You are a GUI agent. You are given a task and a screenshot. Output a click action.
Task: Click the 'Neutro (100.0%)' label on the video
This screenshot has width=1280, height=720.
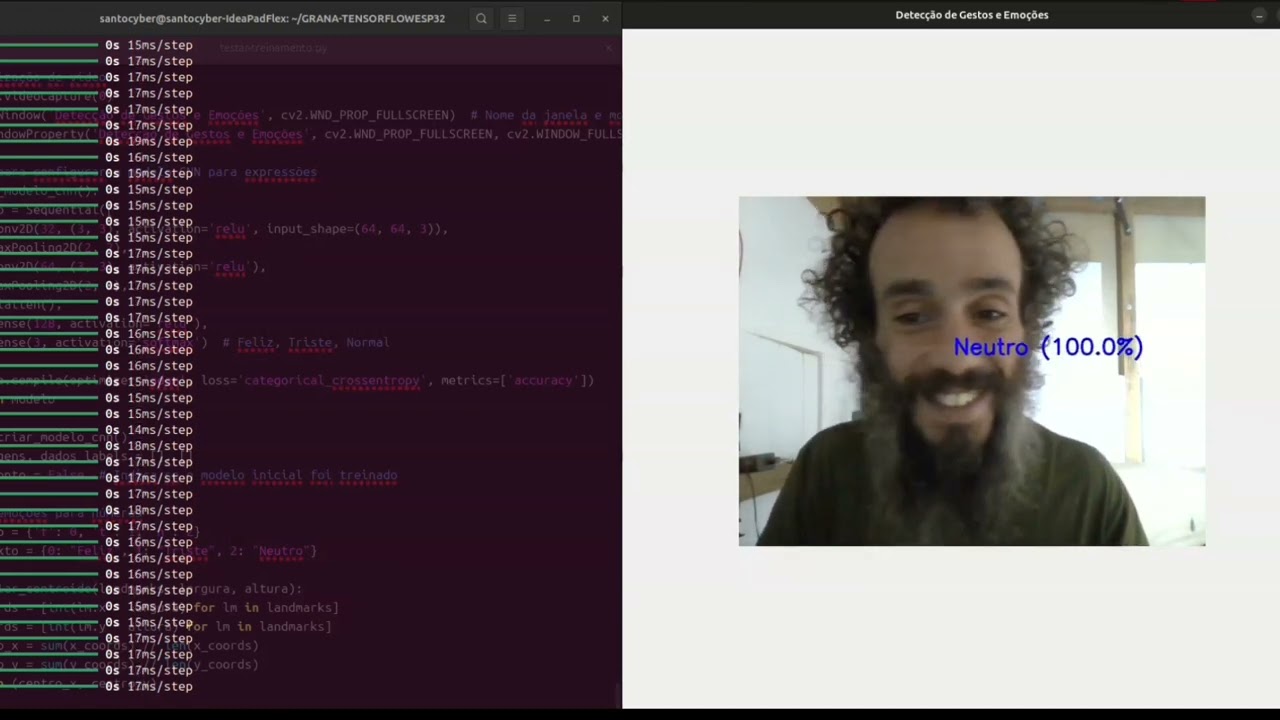click(x=1048, y=347)
